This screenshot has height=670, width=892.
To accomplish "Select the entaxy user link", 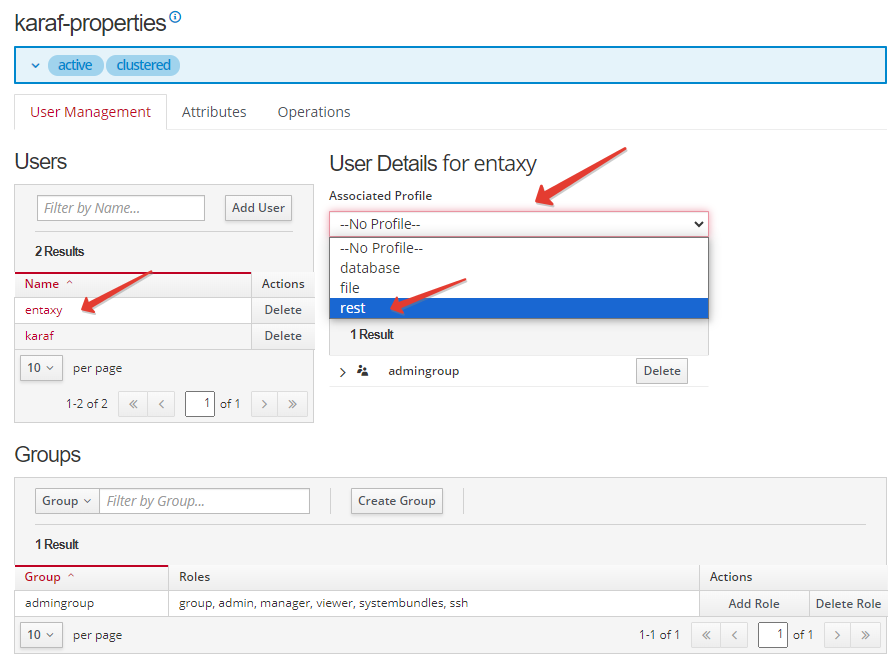I will click(44, 310).
